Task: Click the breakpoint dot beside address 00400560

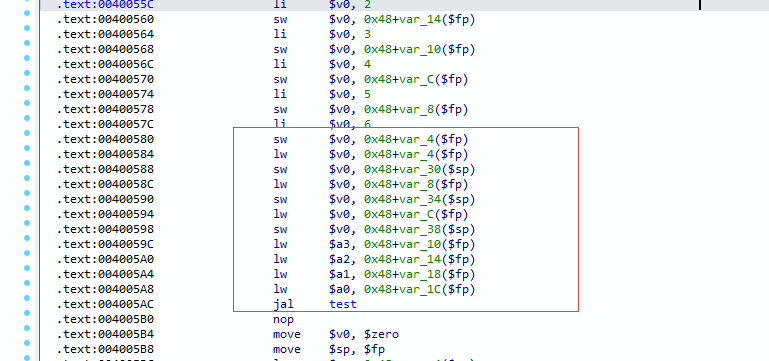Action: pyautogui.click(x=27, y=20)
